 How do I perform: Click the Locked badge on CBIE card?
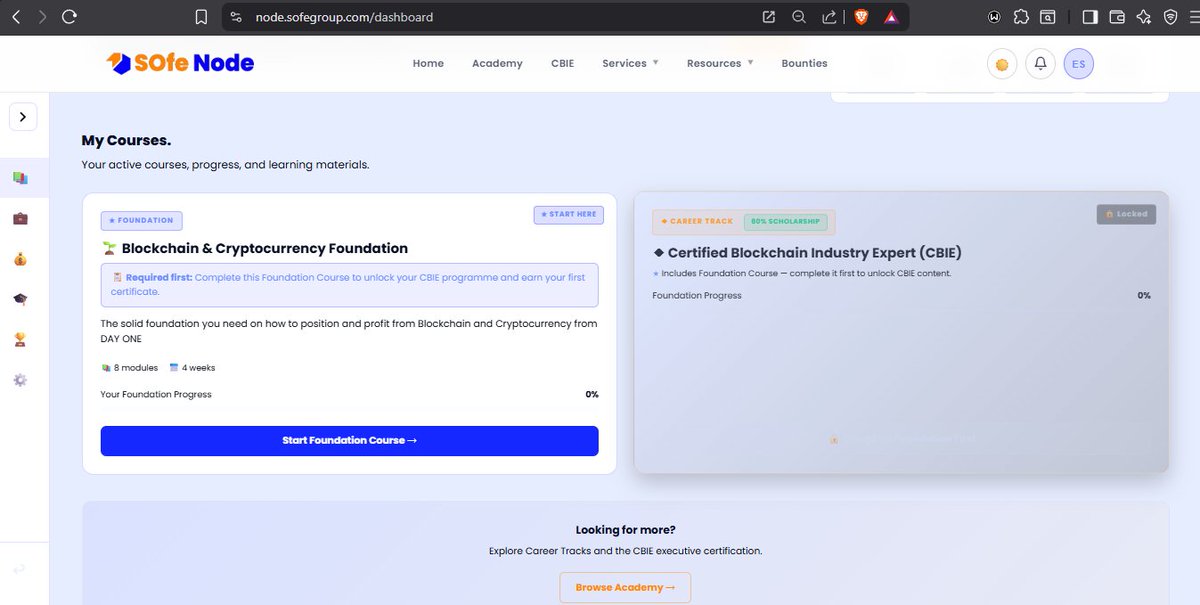(x=1126, y=214)
